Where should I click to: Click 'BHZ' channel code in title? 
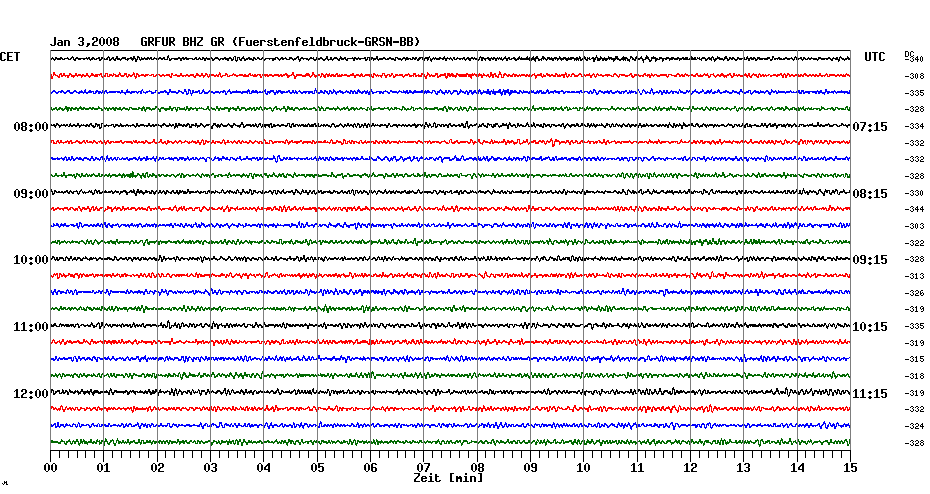[x=193, y=42]
